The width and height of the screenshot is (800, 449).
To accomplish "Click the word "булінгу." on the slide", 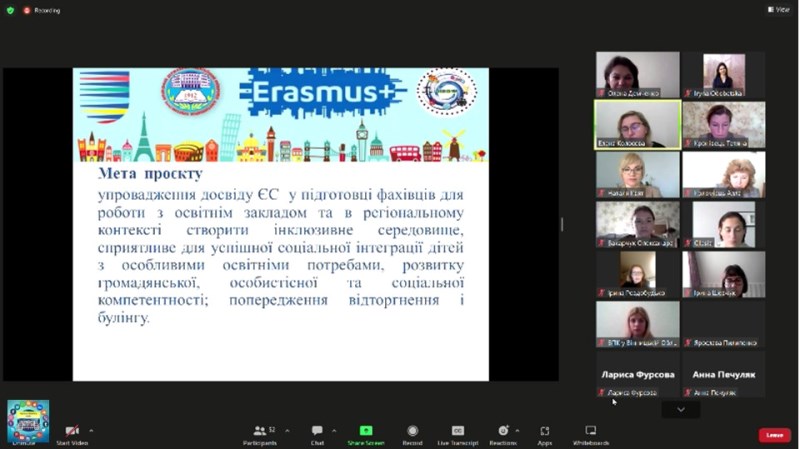I will coord(123,318).
